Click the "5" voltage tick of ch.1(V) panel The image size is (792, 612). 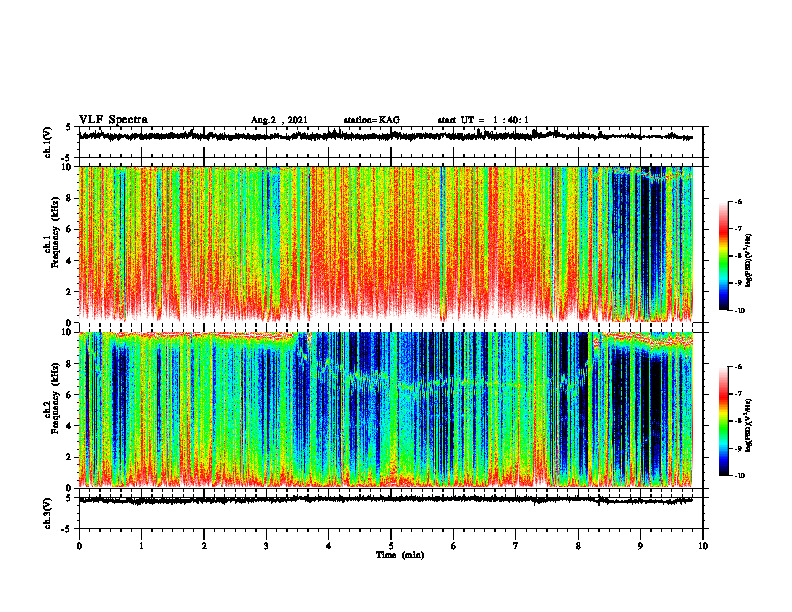(68, 128)
